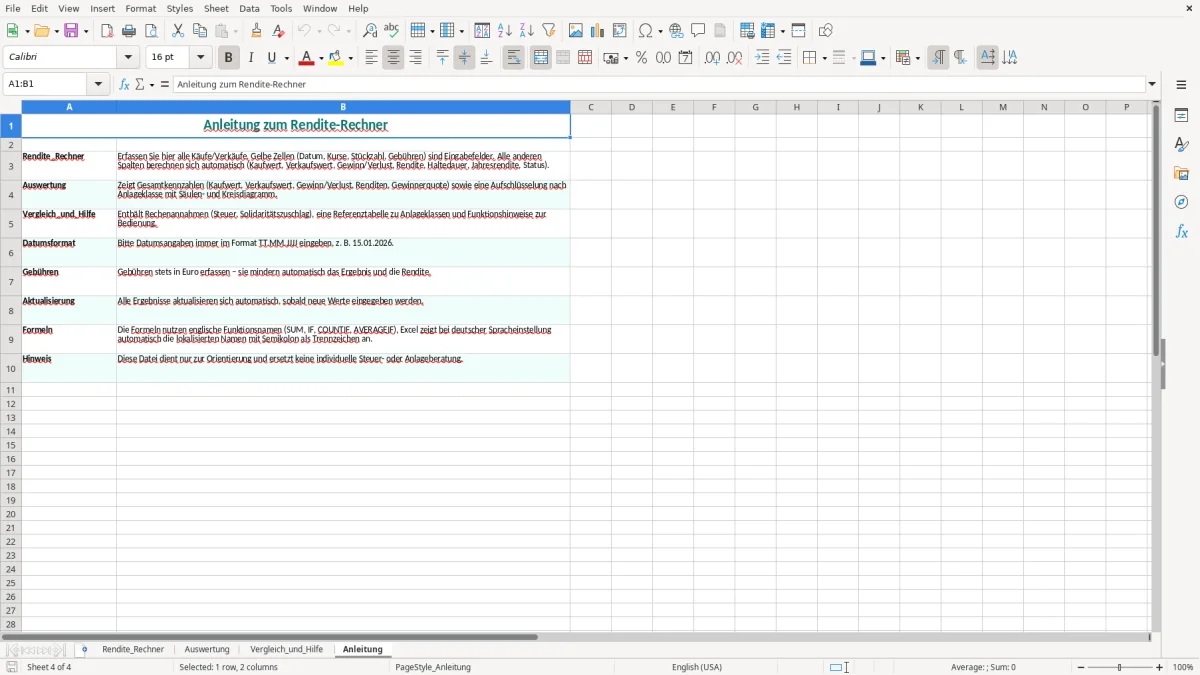
Task: Click the 100% zoom level text
Action: point(1183,667)
